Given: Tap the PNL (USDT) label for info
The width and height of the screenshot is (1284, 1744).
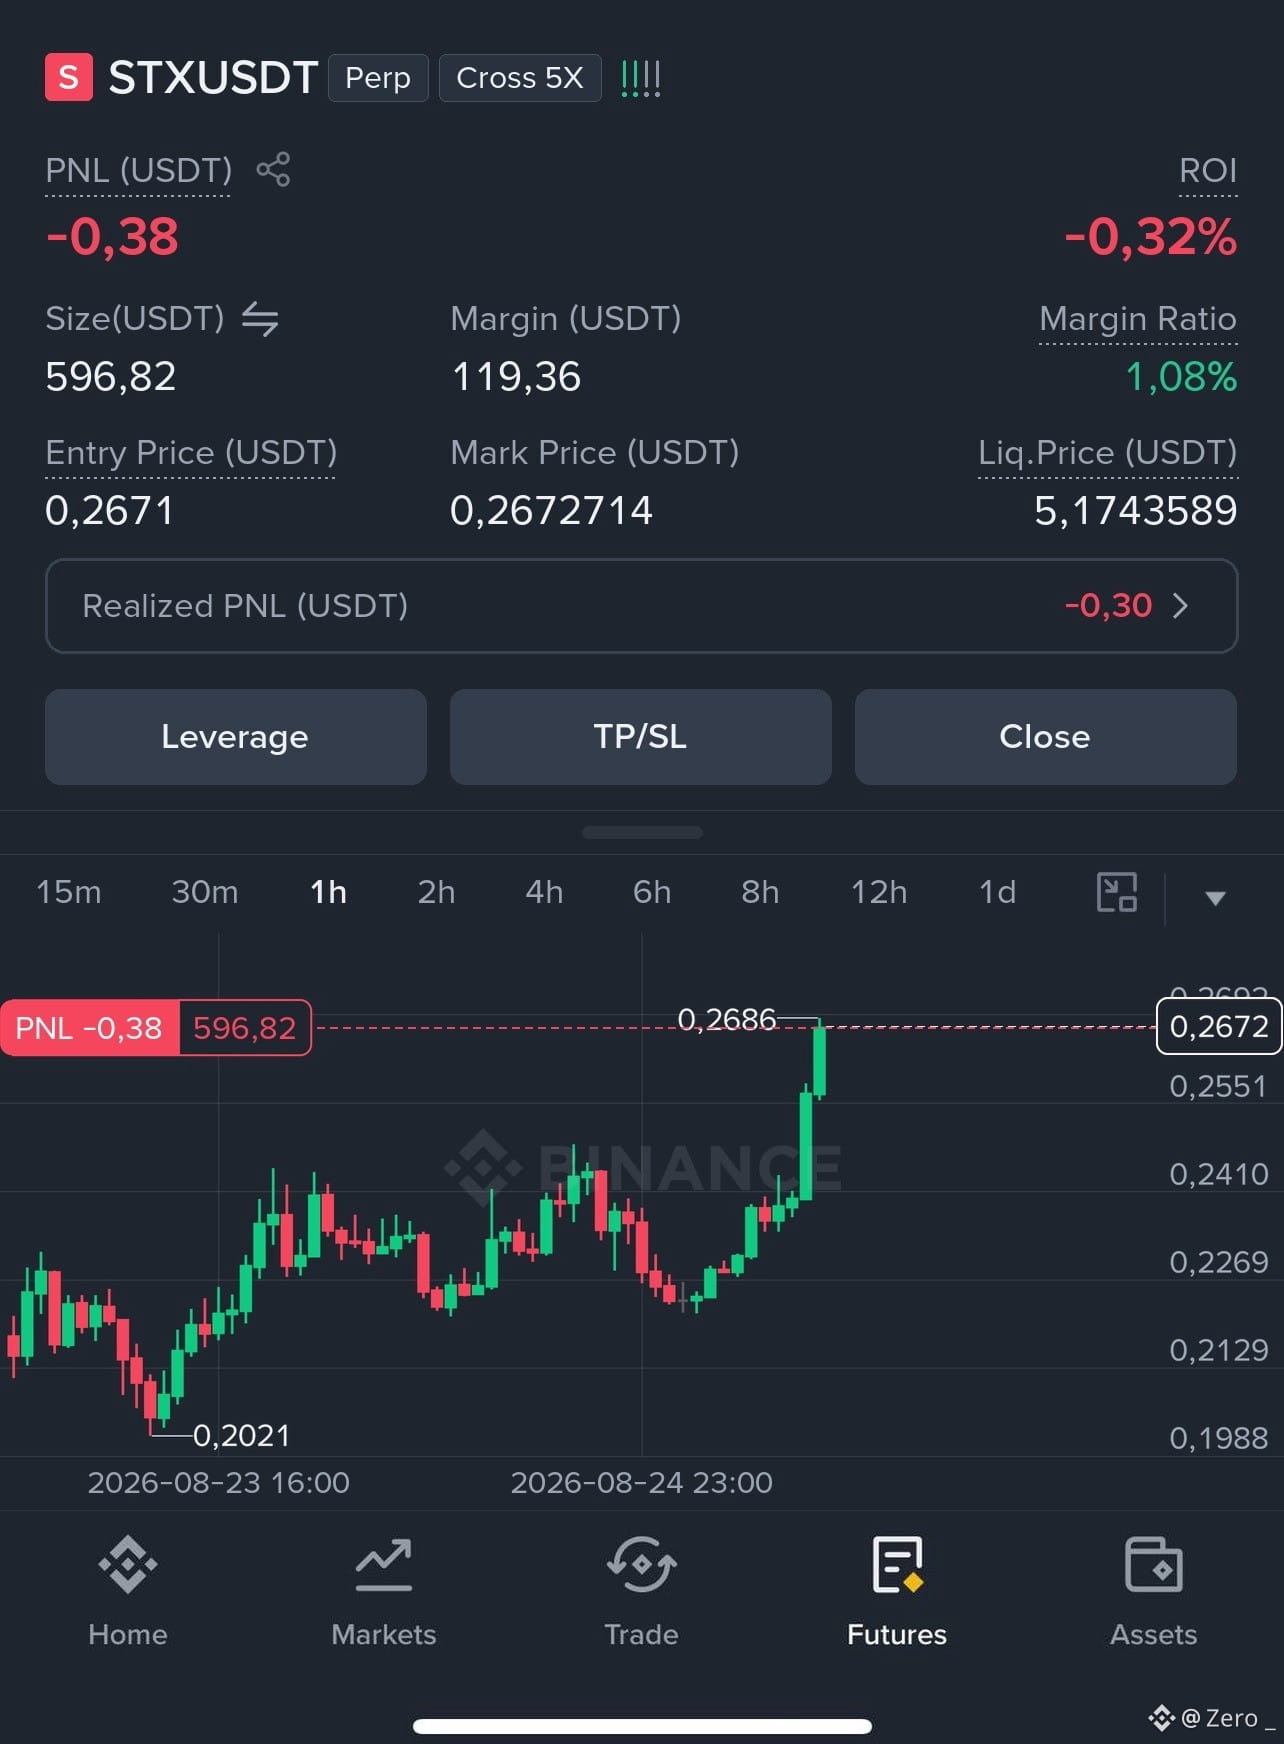Looking at the screenshot, I should [x=138, y=170].
